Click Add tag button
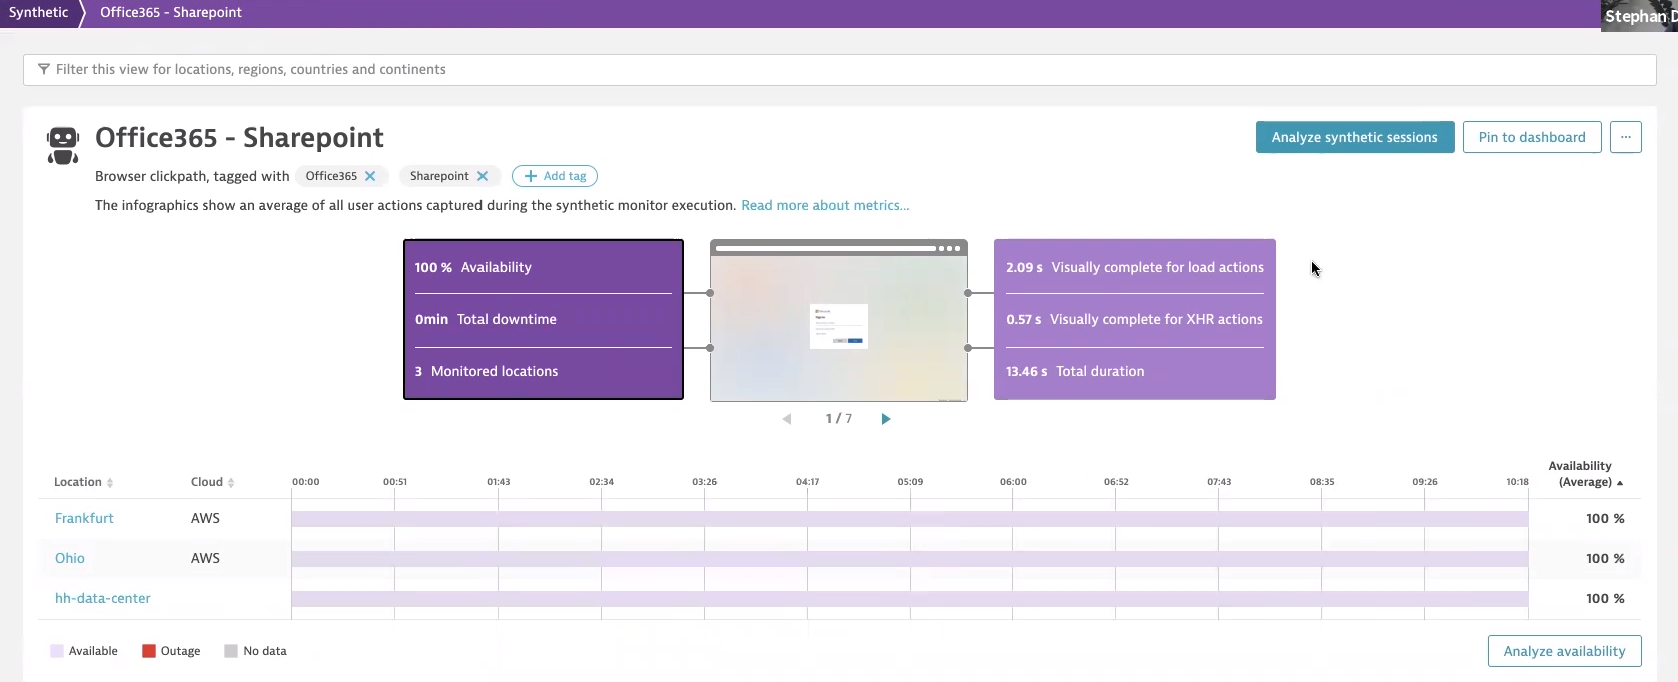 click(x=555, y=176)
